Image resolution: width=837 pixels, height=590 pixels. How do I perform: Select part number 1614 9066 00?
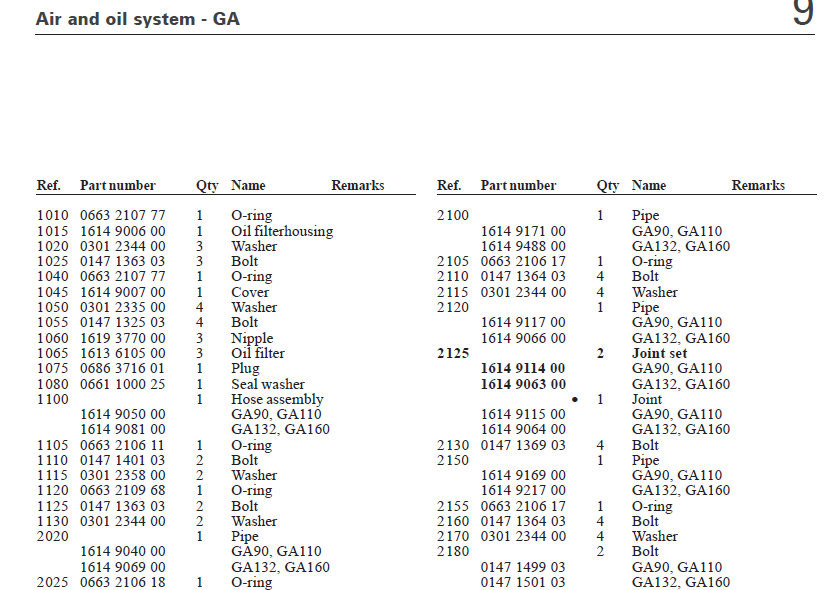523,338
